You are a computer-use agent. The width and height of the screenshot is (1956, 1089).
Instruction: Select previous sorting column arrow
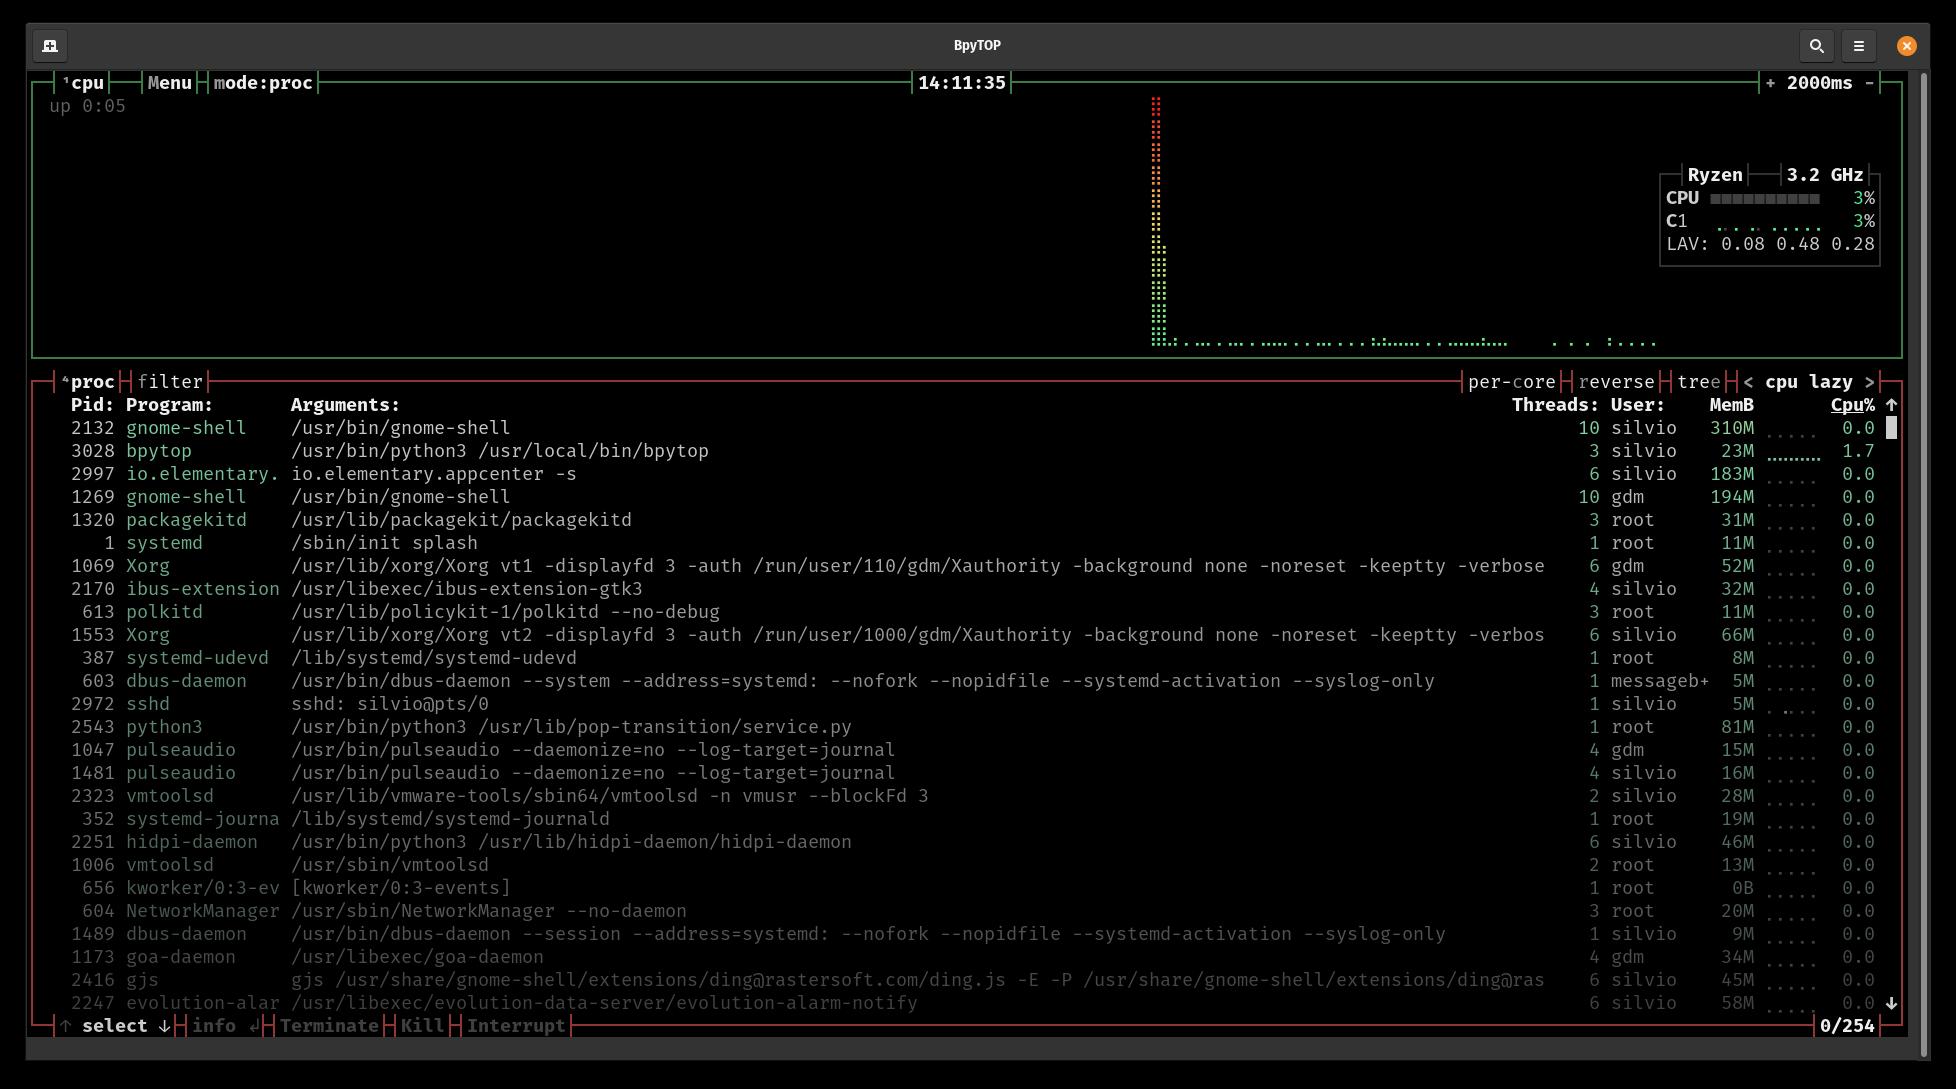point(1748,382)
